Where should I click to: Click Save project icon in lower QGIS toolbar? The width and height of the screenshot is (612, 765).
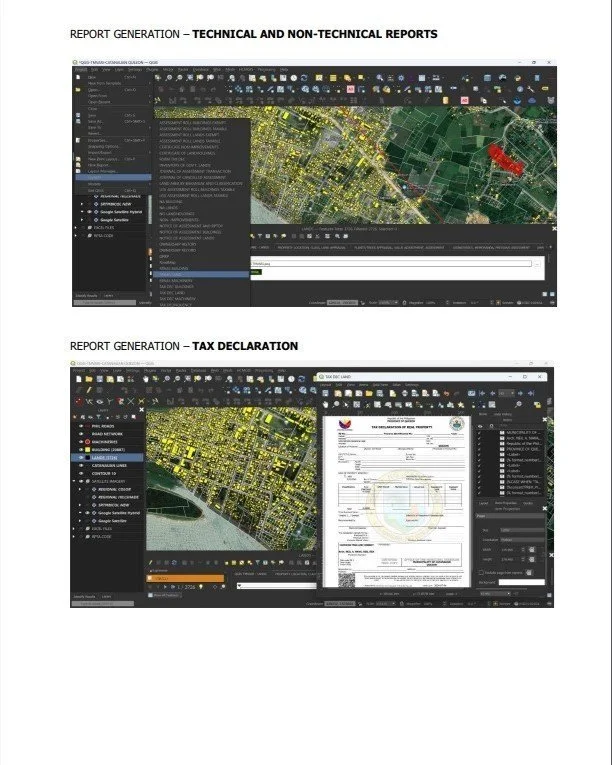pyautogui.click(x=100, y=379)
